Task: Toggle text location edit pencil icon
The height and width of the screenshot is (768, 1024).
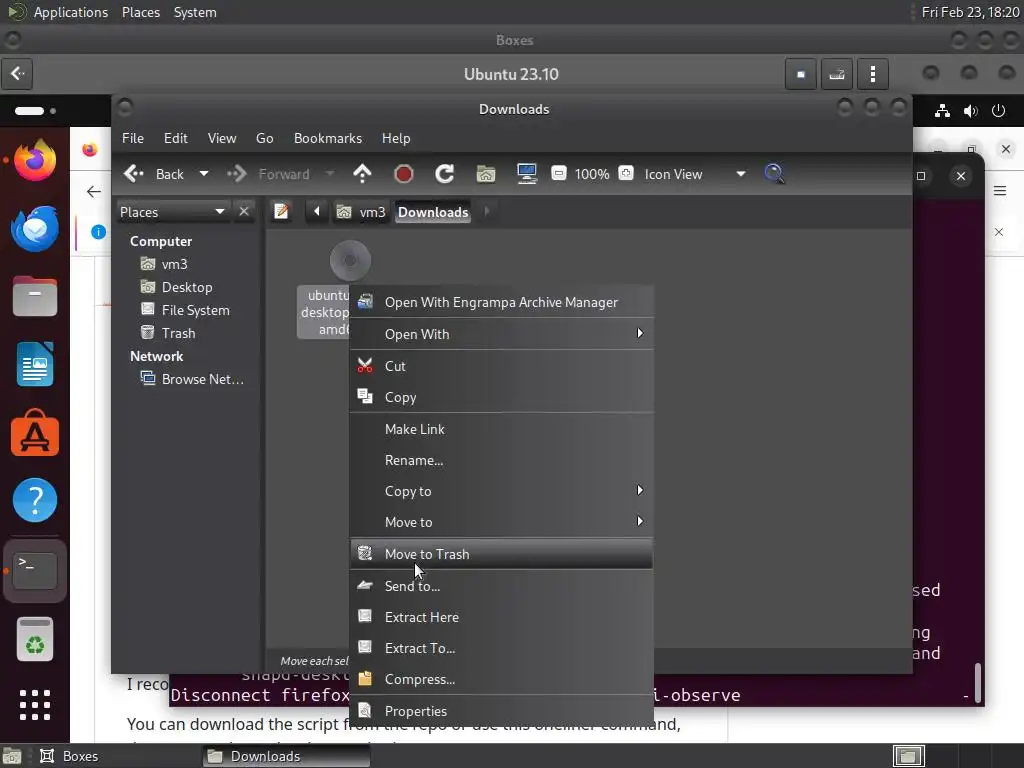Action: (x=281, y=212)
